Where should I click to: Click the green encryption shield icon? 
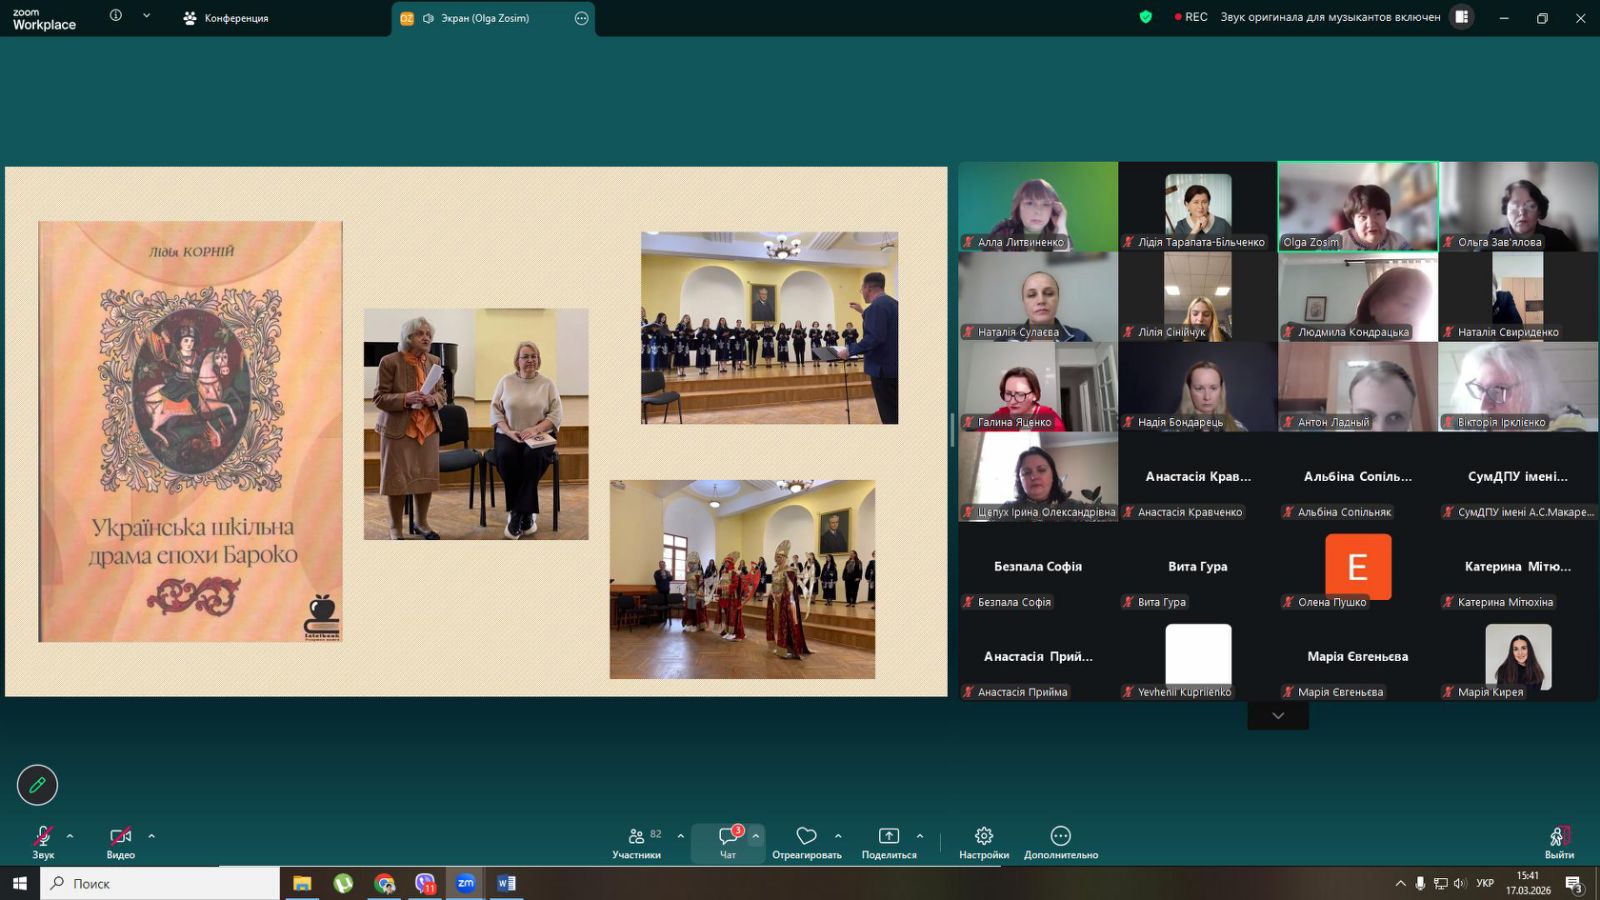point(1146,17)
